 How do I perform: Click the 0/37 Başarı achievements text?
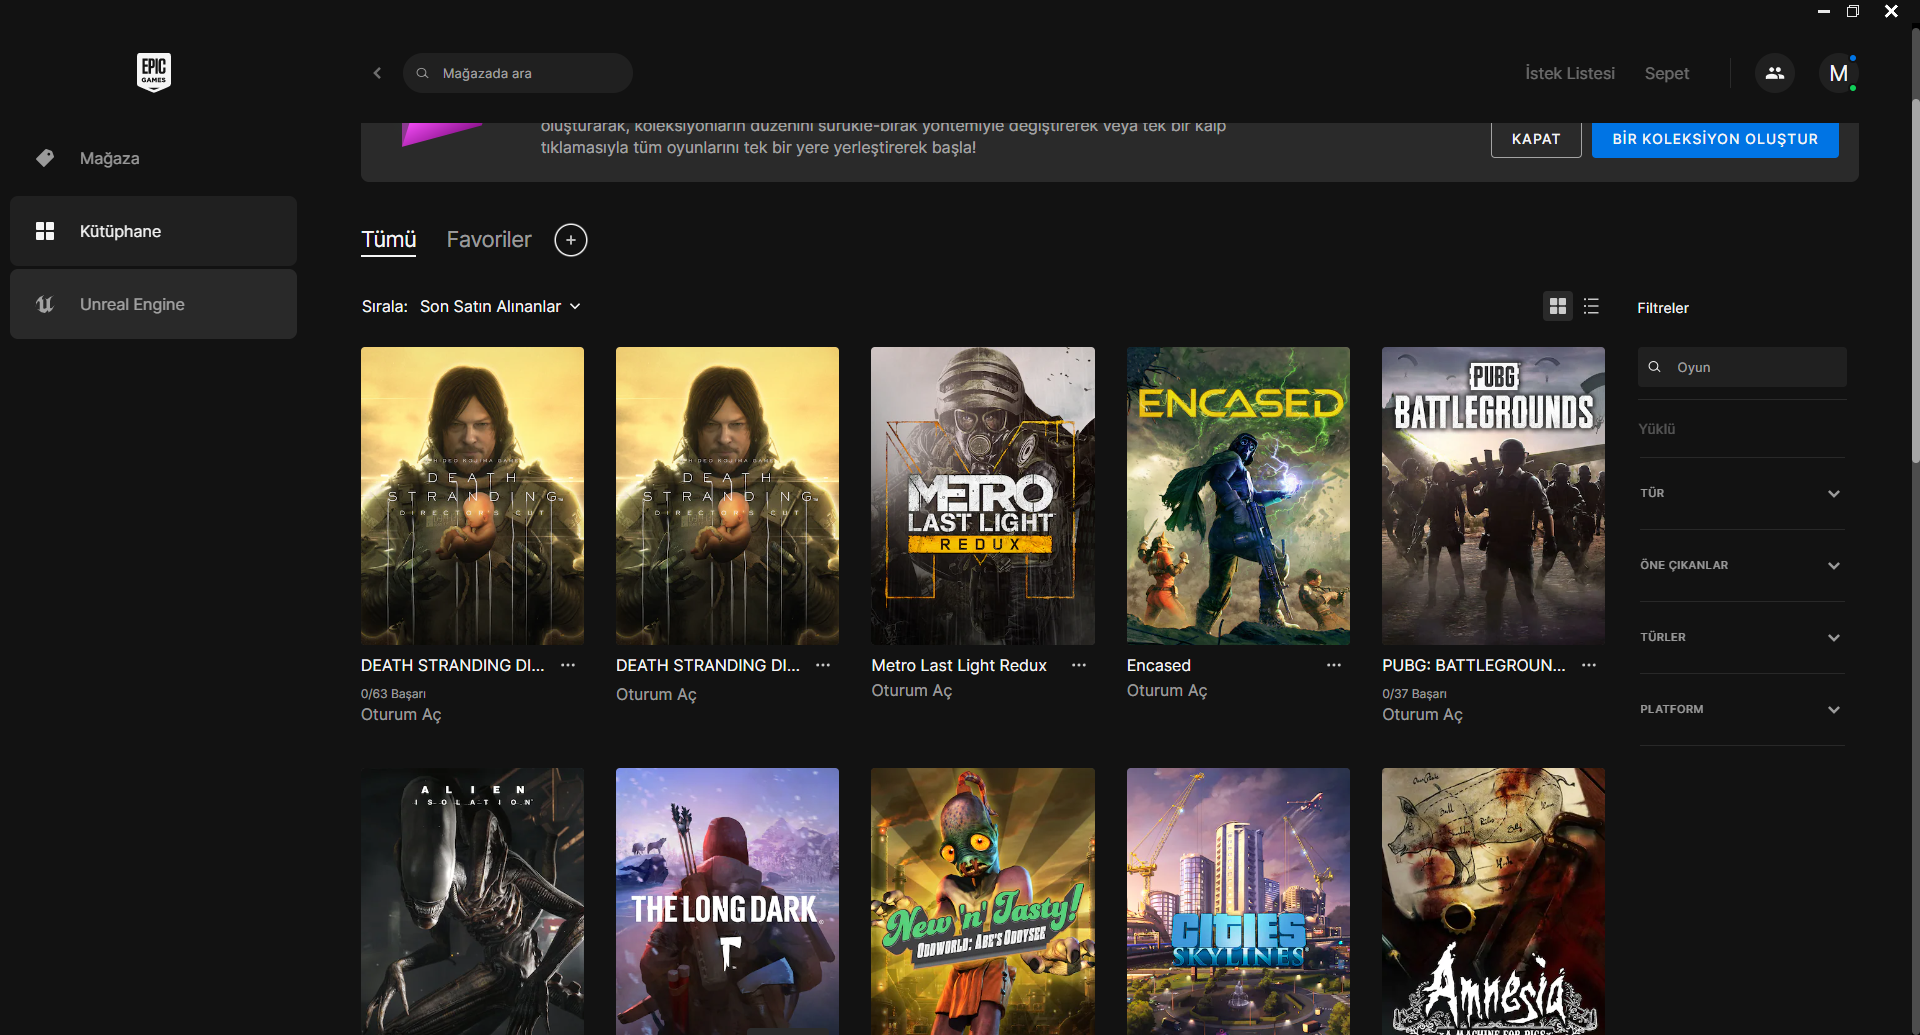1414,694
